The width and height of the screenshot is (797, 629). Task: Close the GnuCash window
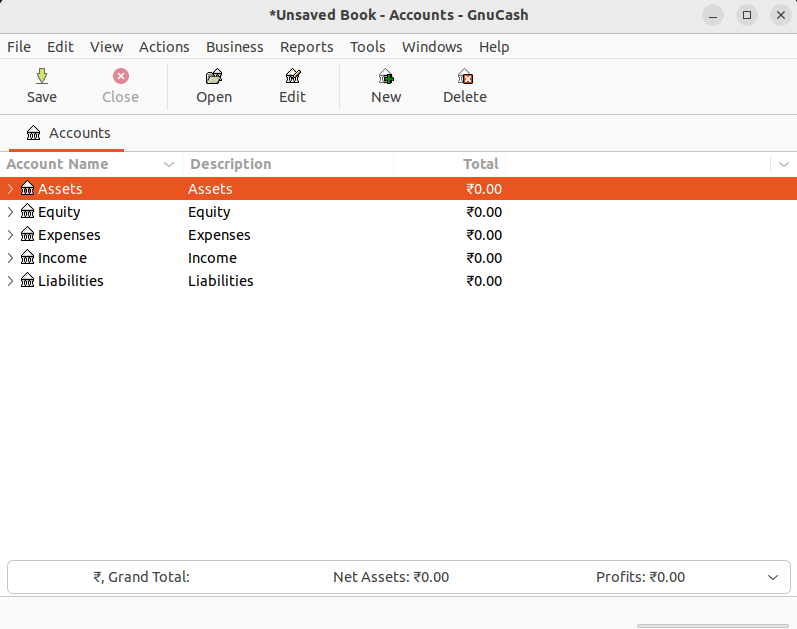pos(781,15)
